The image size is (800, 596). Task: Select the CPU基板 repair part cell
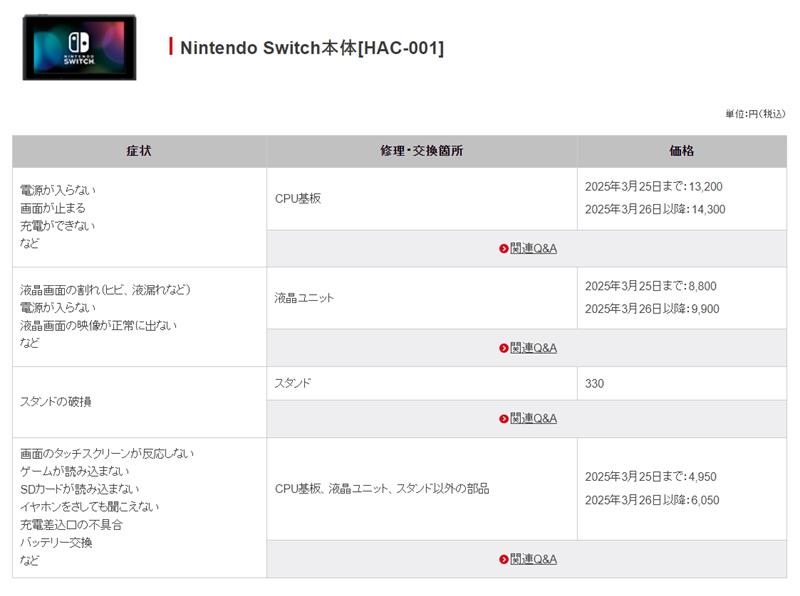pos(298,198)
